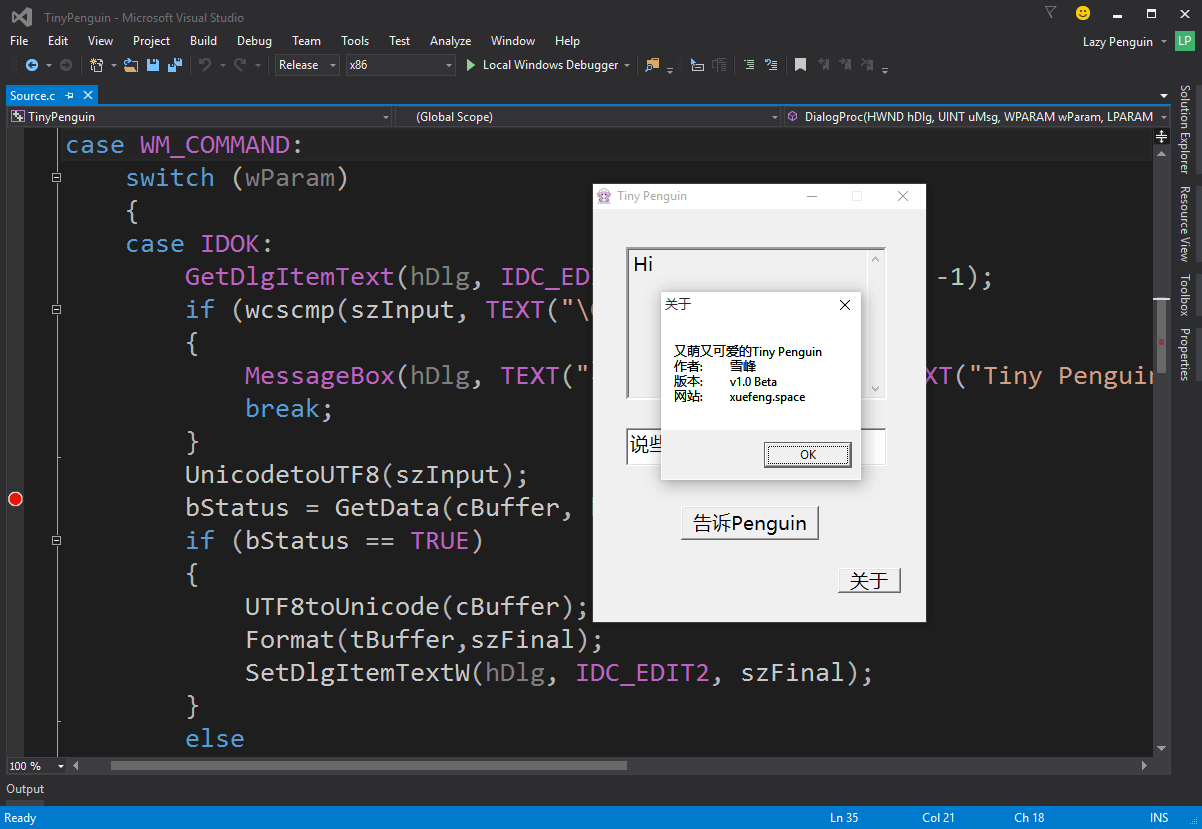Open the Undo history dropdown arrow

221,65
